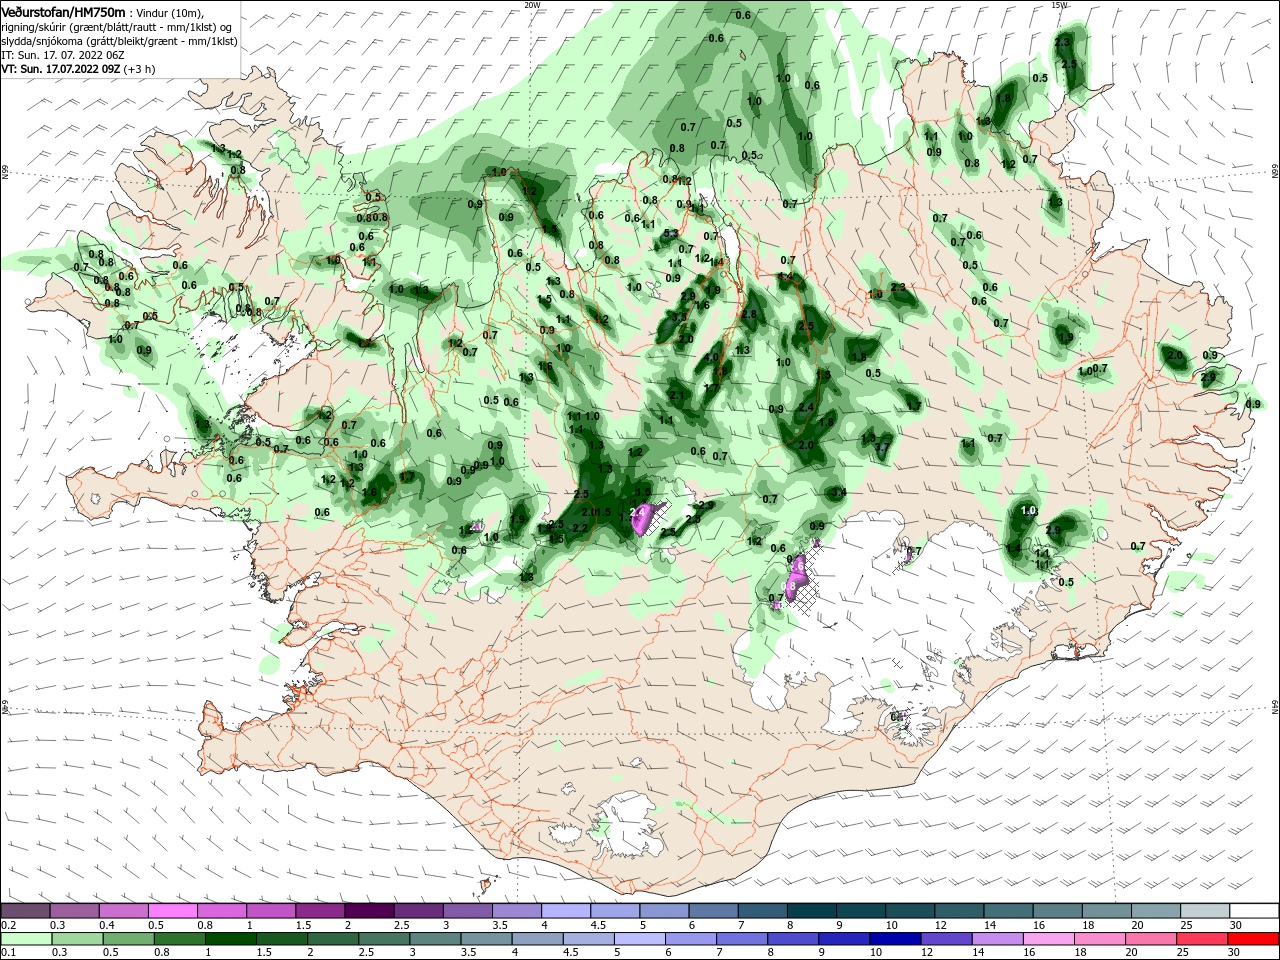Viewport: 1280px width, 960px height.
Task: Pick the lightest green rain swatch between 0.1 and 0.3
Action: 25,937
